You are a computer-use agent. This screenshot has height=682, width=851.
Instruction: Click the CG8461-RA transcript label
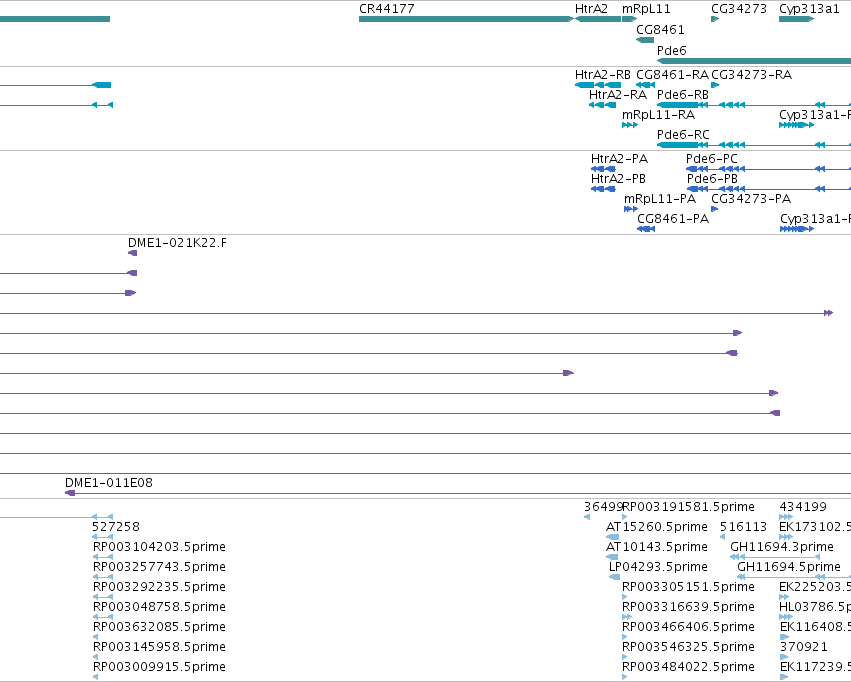click(672, 74)
